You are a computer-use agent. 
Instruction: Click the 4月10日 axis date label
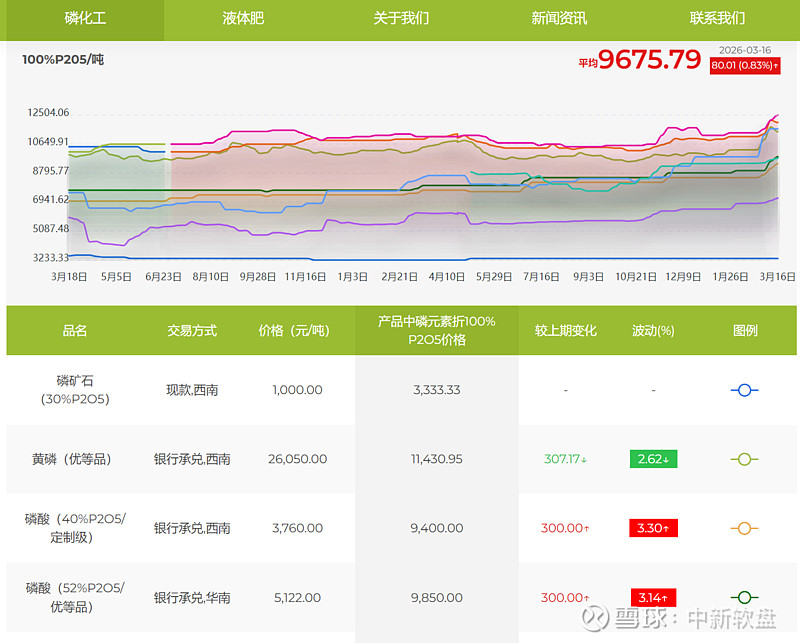[446, 277]
